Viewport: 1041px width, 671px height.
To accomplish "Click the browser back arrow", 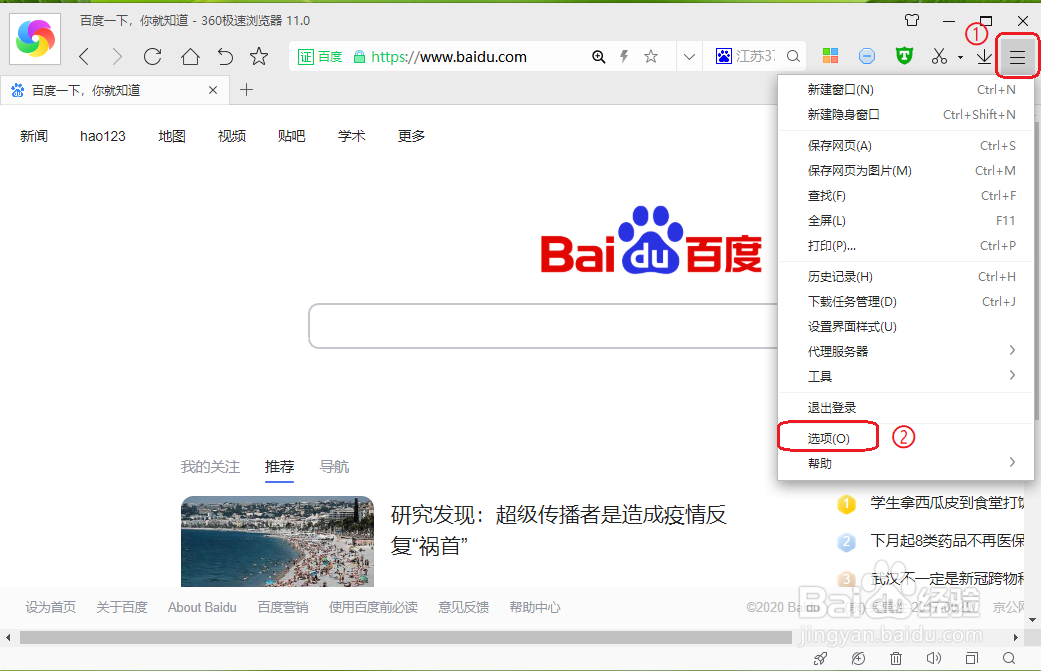I will click(84, 56).
